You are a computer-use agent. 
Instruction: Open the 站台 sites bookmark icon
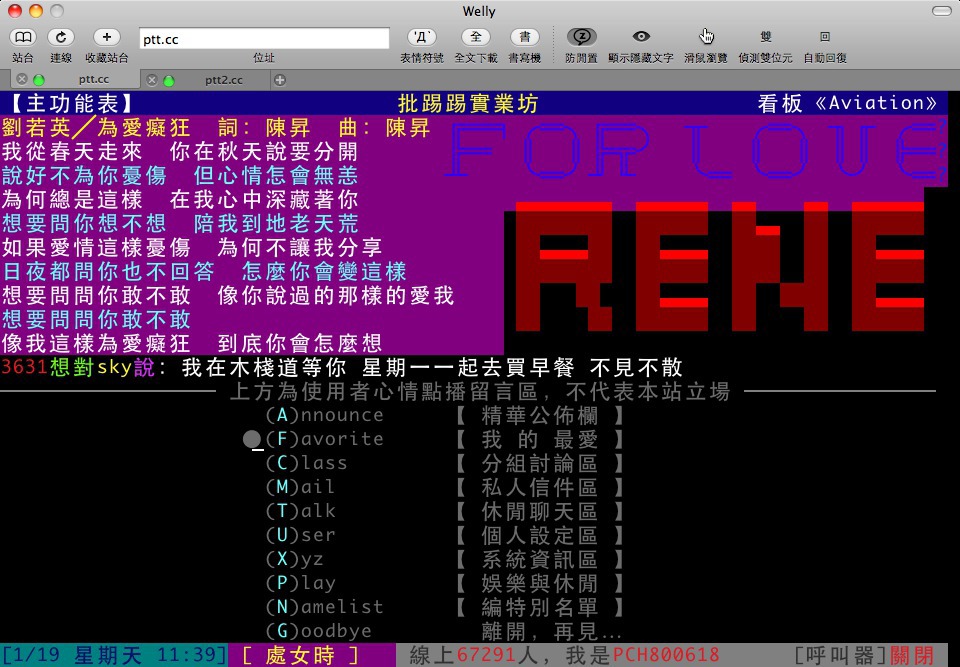pyautogui.click(x=22, y=37)
